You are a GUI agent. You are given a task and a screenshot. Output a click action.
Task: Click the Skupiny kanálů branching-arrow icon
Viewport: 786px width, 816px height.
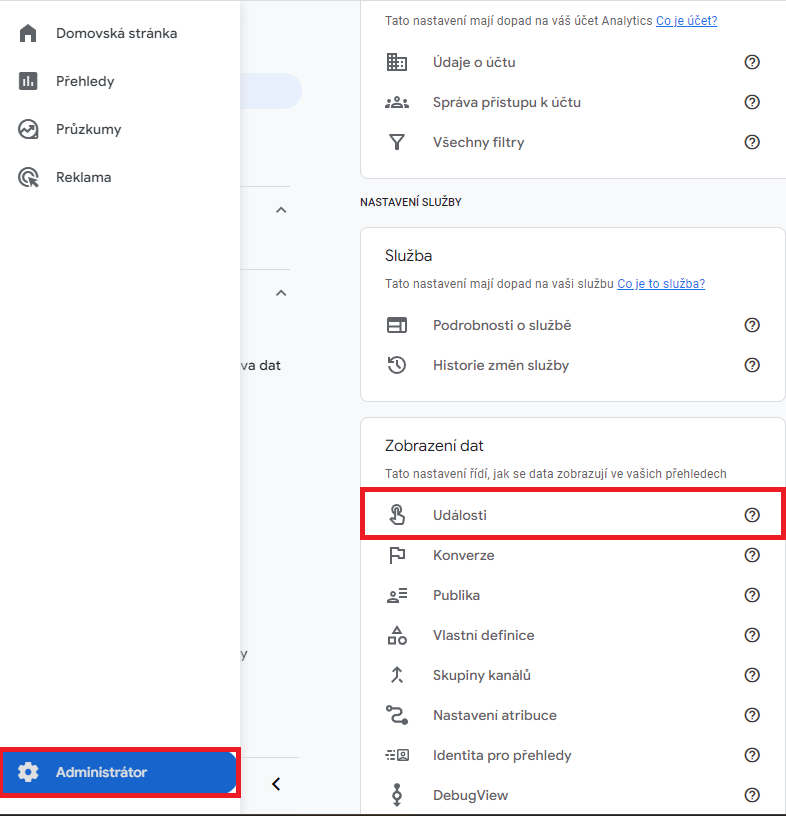[397, 675]
